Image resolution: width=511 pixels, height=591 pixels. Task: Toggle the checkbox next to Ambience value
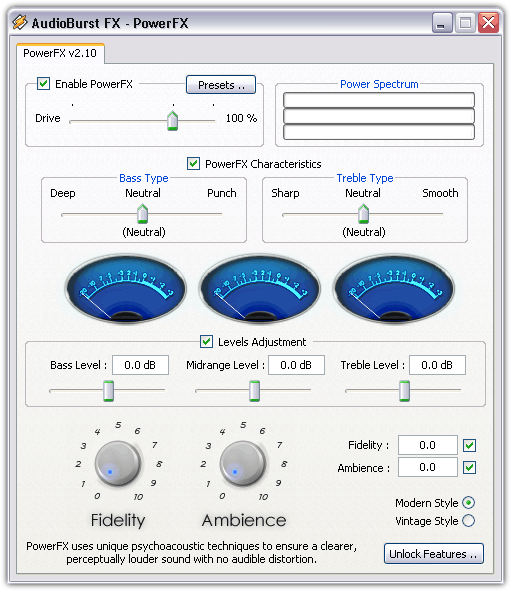pyautogui.click(x=469, y=467)
